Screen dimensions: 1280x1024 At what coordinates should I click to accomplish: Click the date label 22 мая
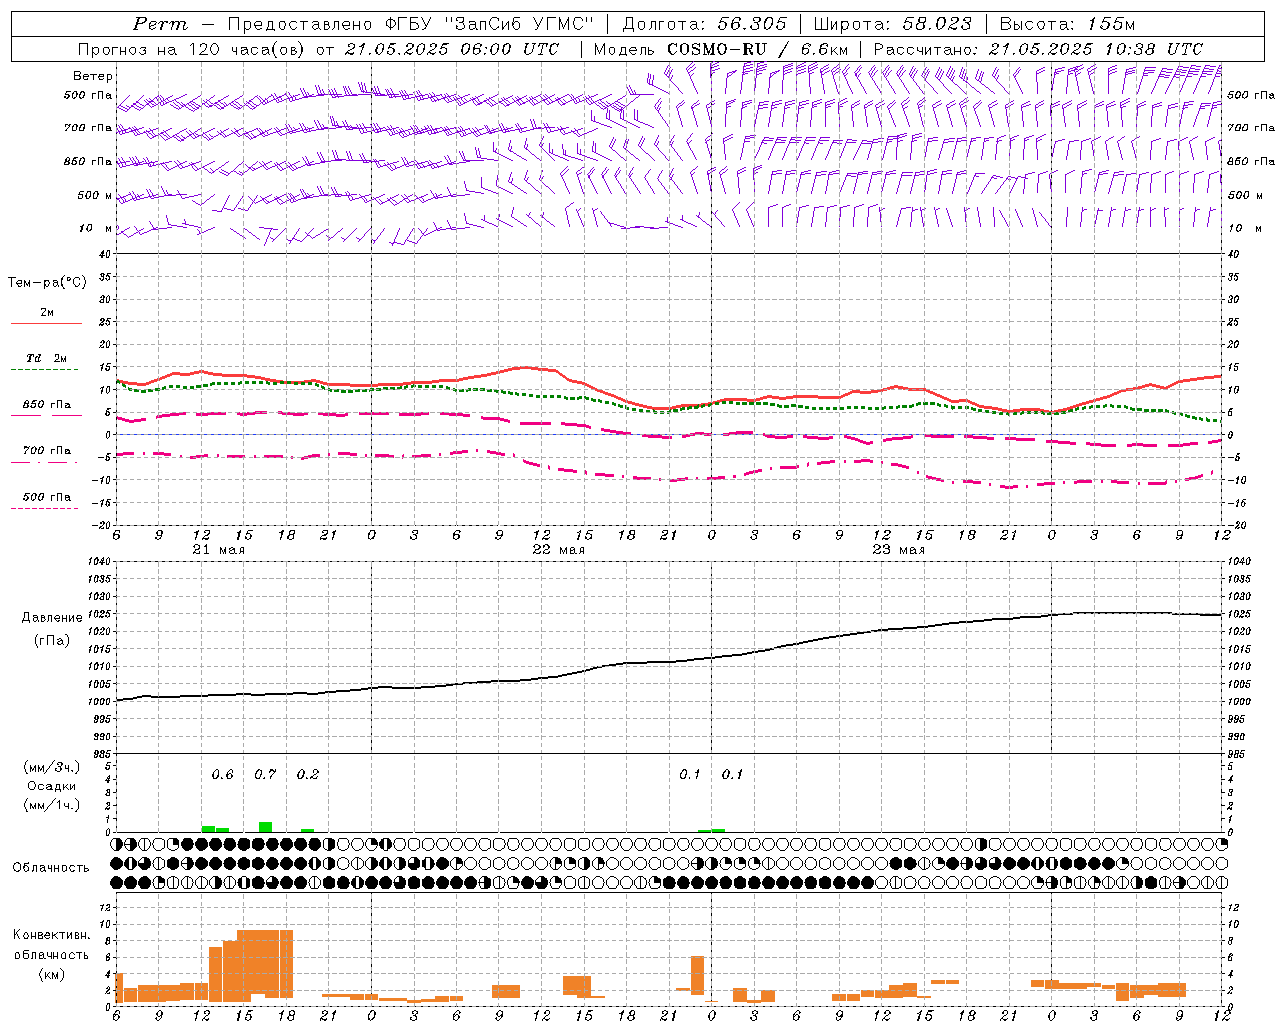pos(558,550)
